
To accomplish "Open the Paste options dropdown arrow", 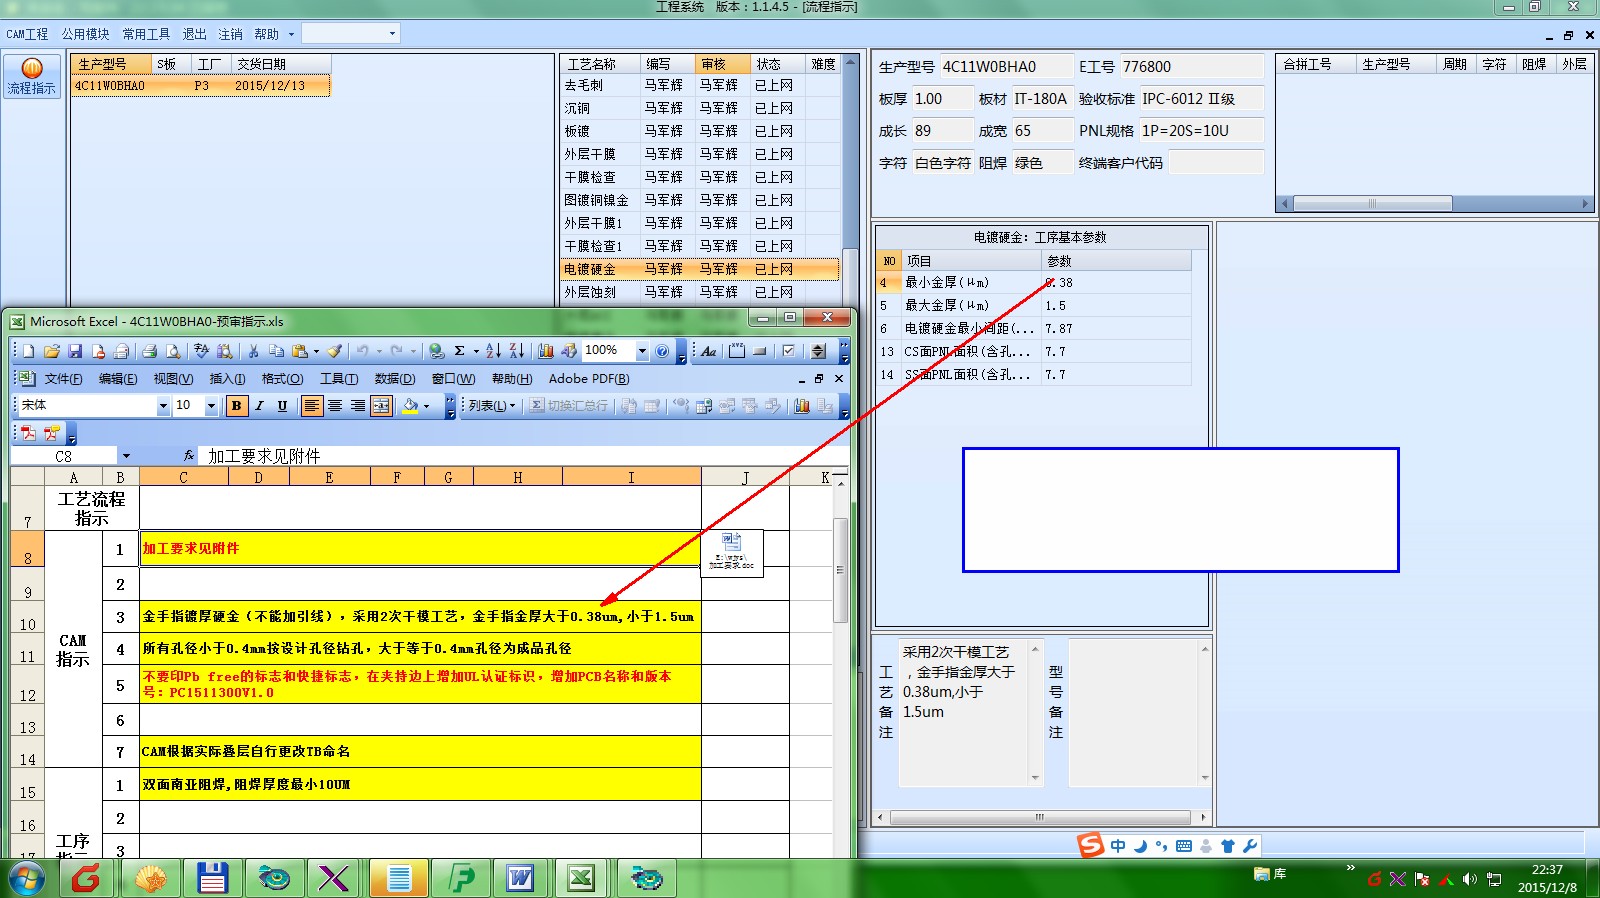I will [316, 351].
